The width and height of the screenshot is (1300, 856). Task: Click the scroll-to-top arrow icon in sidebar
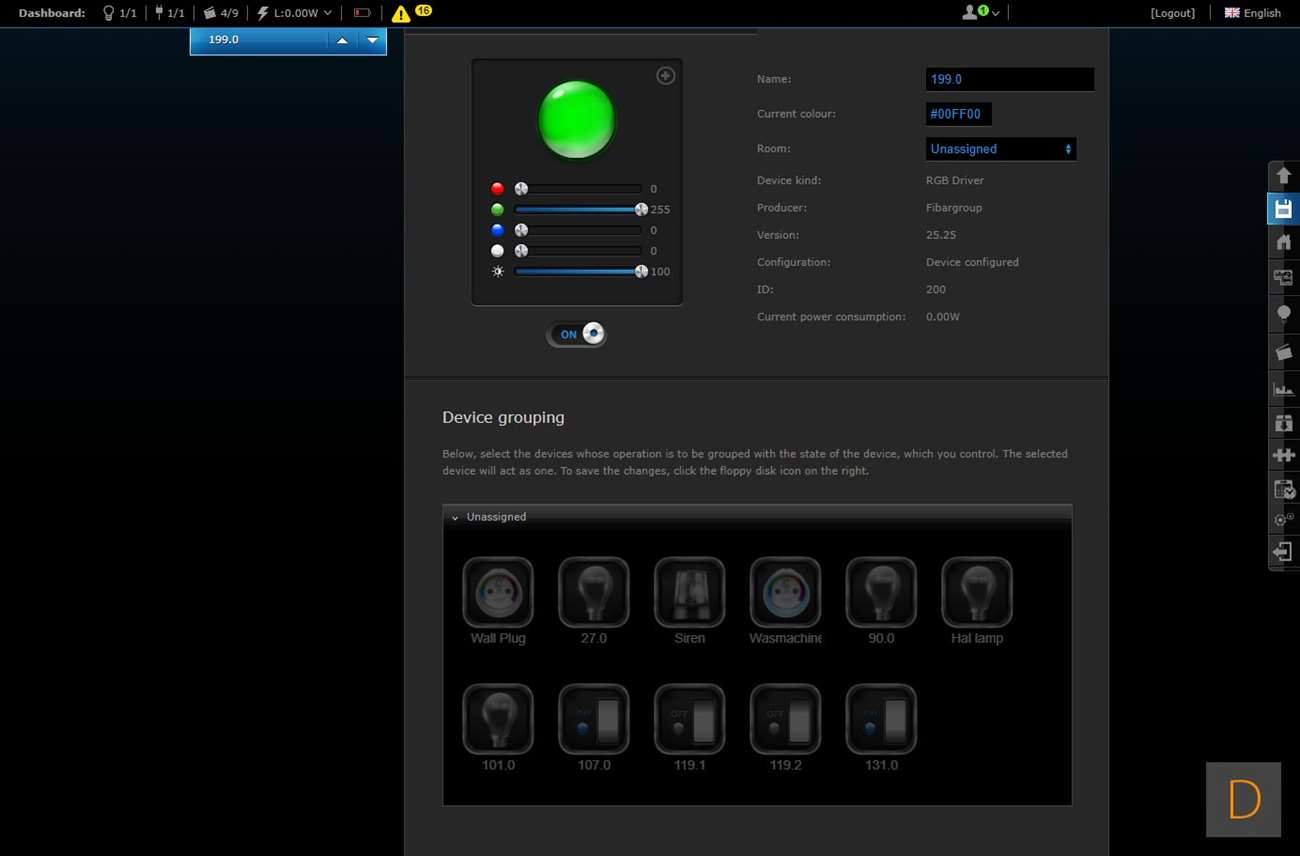(1283, 176)
